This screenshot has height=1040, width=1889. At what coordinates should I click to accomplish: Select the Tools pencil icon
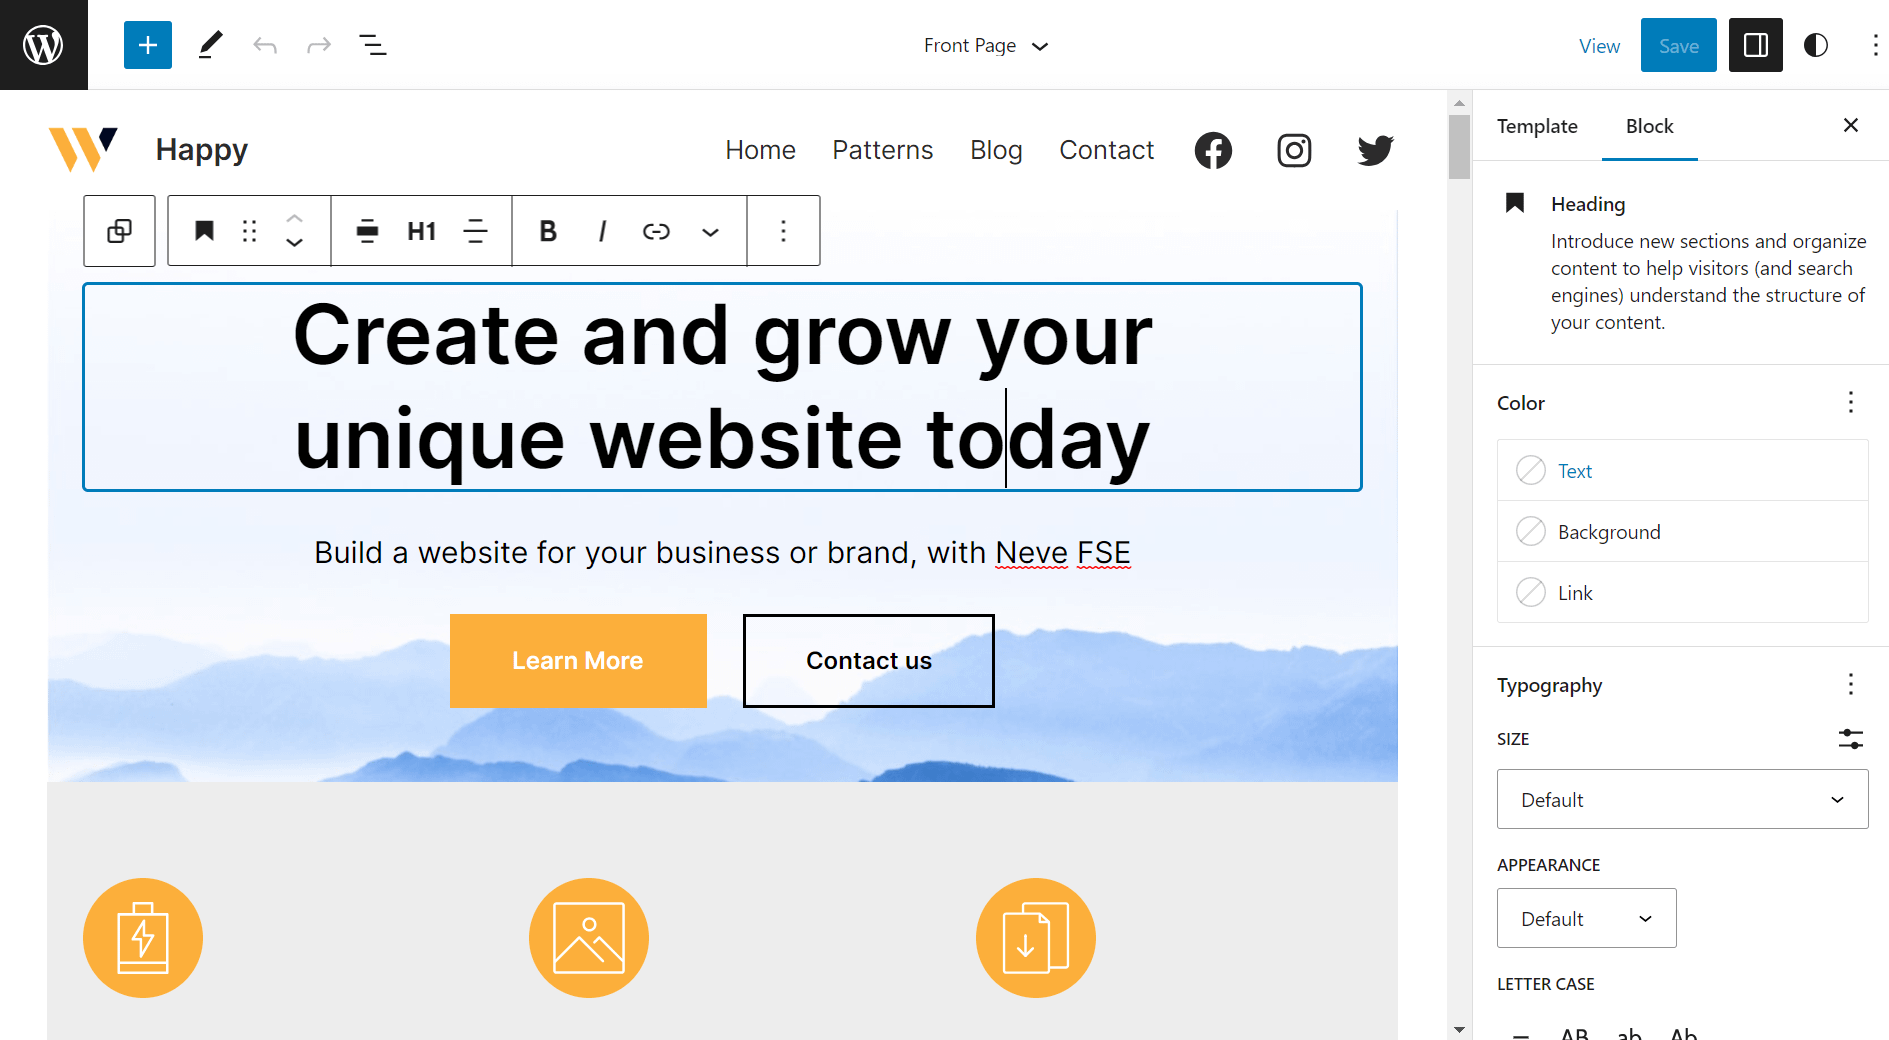(x=210, y=45)
